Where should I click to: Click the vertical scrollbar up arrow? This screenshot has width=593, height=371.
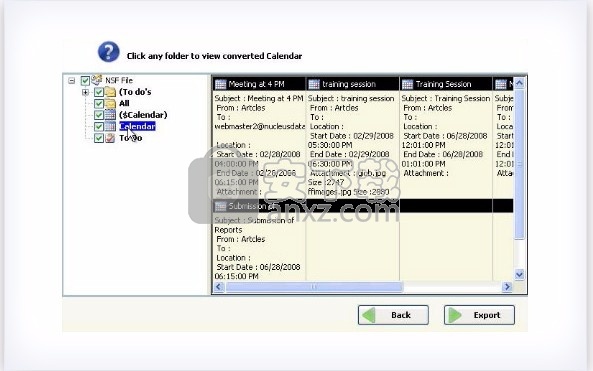(x=519, y=83)
